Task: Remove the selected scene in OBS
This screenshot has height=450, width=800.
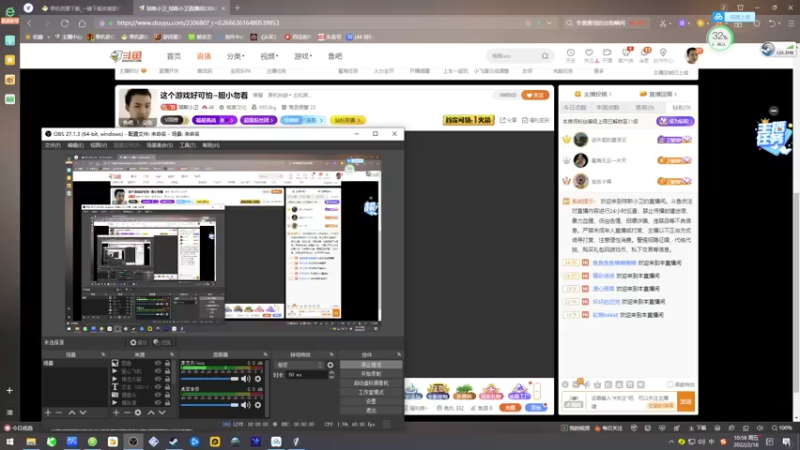Action: 59,412
